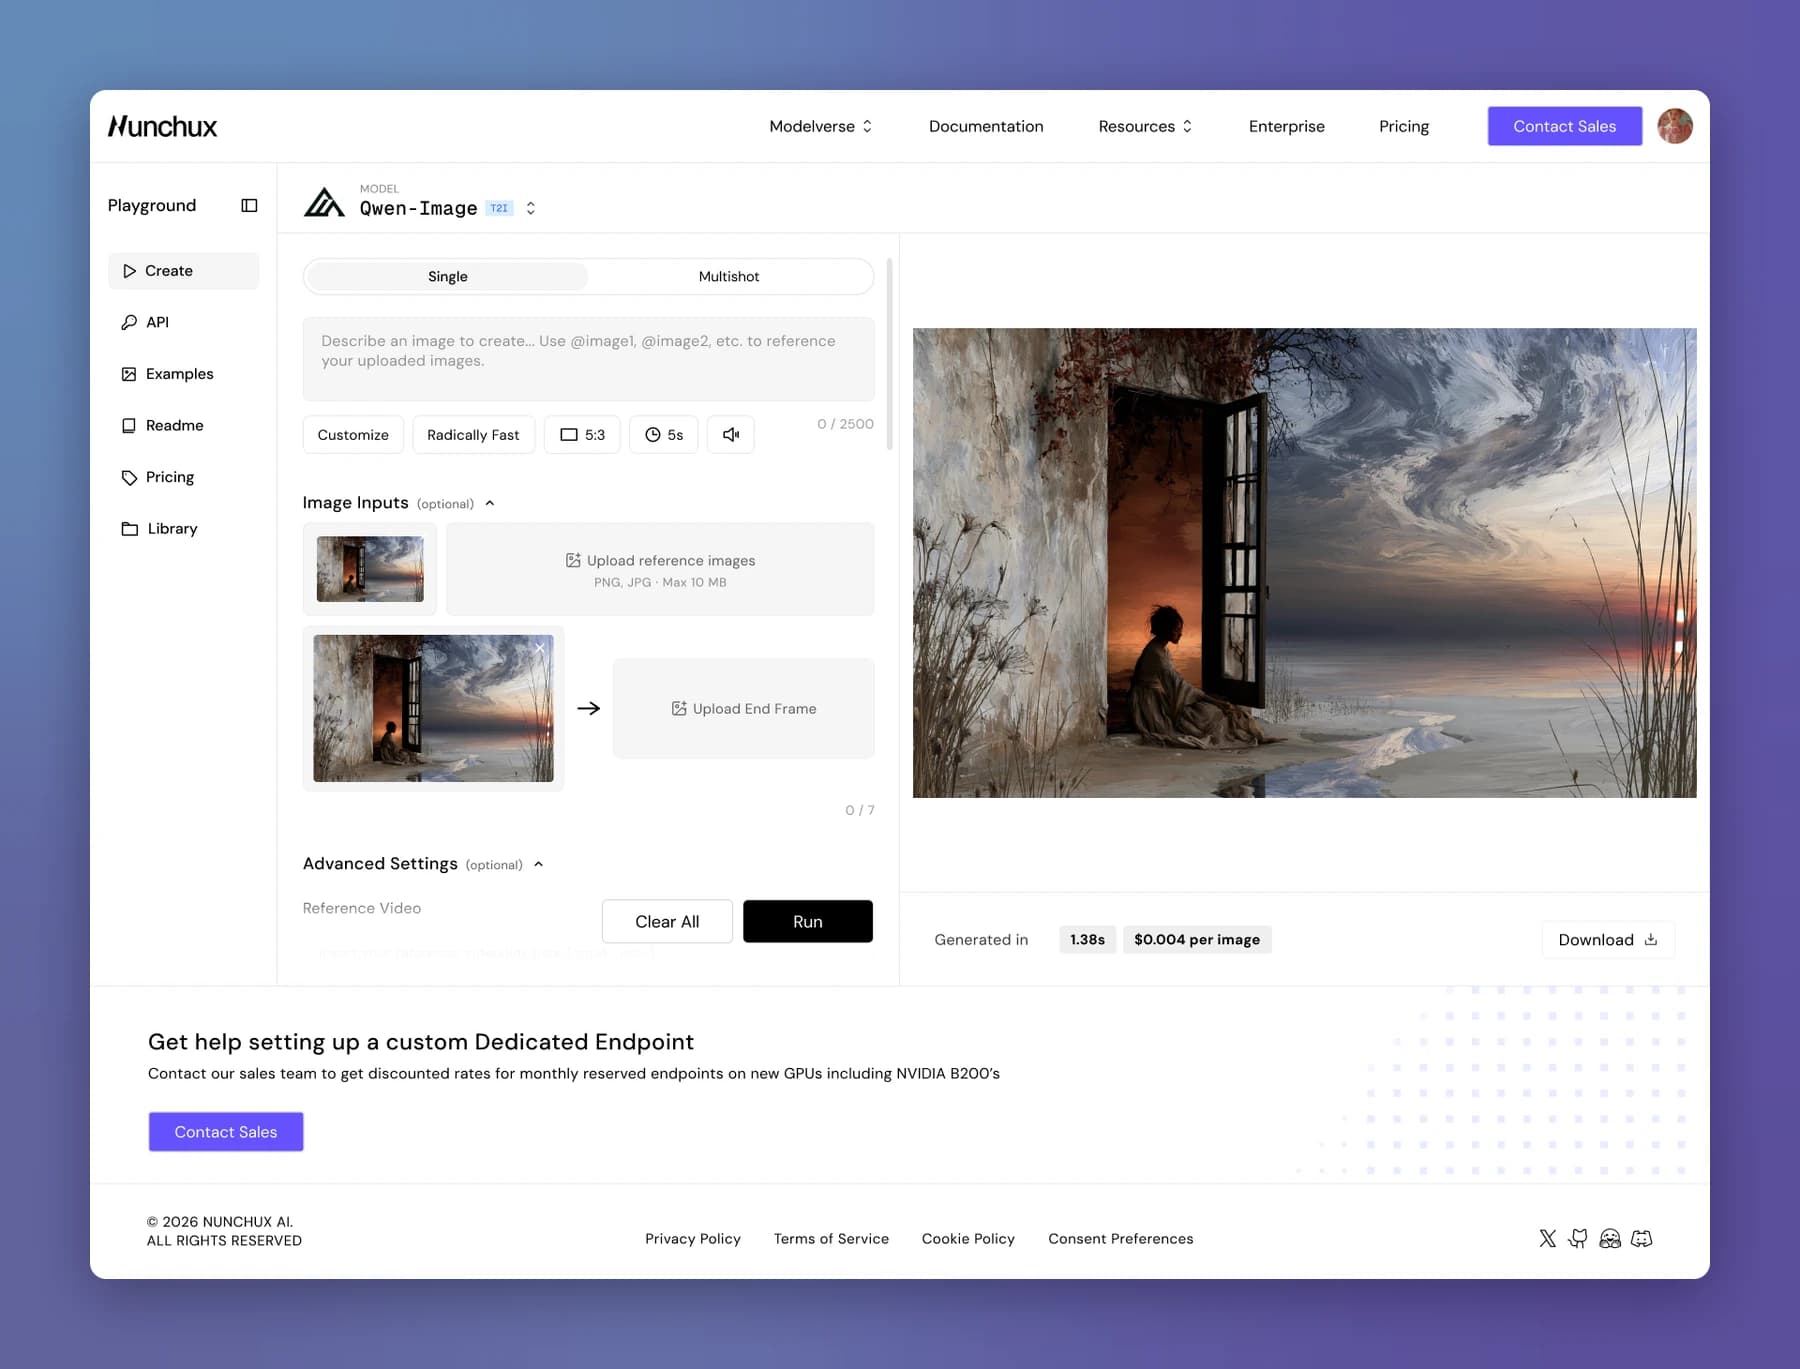Open the 5s duration selector
Image resolution: width=1800 pixels, height=1369 pixels.
point(664,434)
